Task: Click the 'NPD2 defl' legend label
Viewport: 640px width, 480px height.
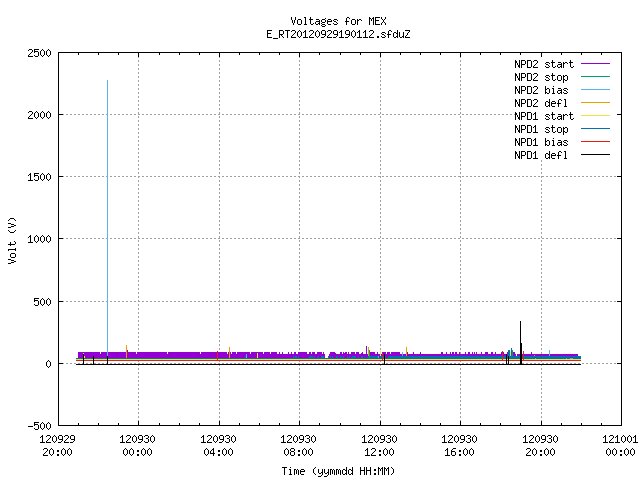Action: click(x=541, y=103)
